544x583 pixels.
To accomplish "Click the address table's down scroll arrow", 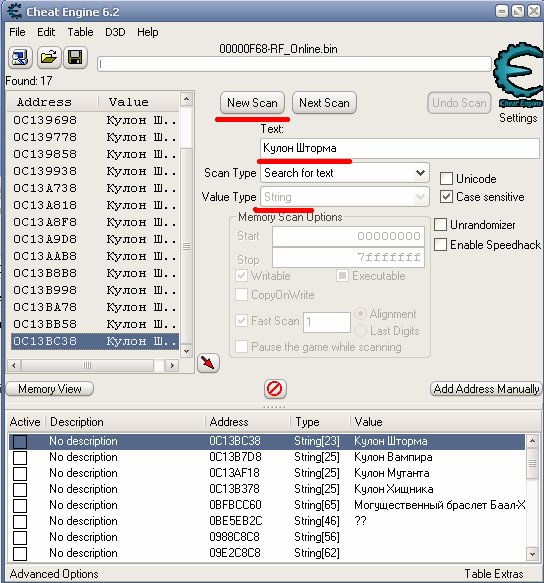I will (x=532, y=554).
